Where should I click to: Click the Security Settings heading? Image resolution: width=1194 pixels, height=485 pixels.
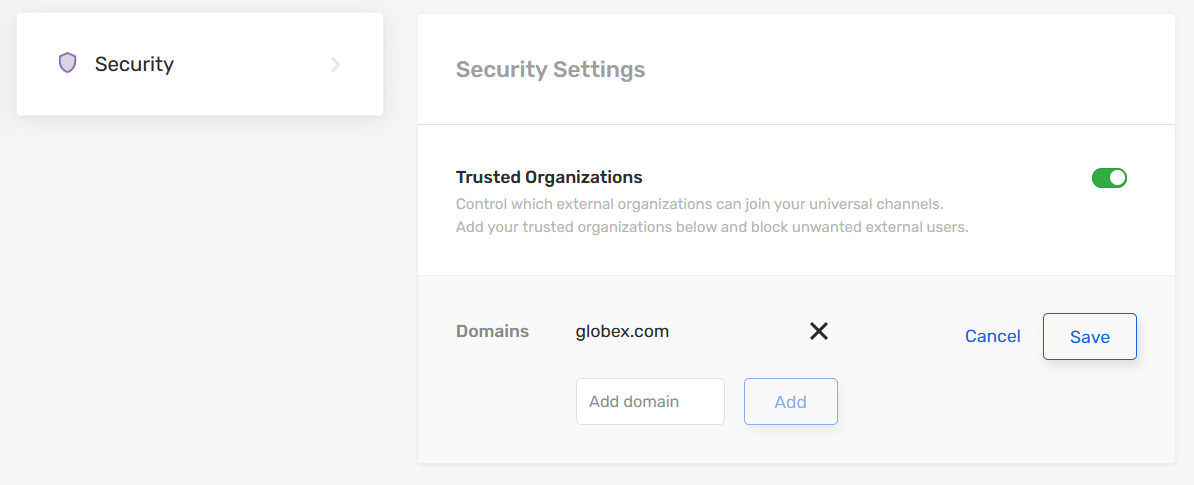point(550,70)
